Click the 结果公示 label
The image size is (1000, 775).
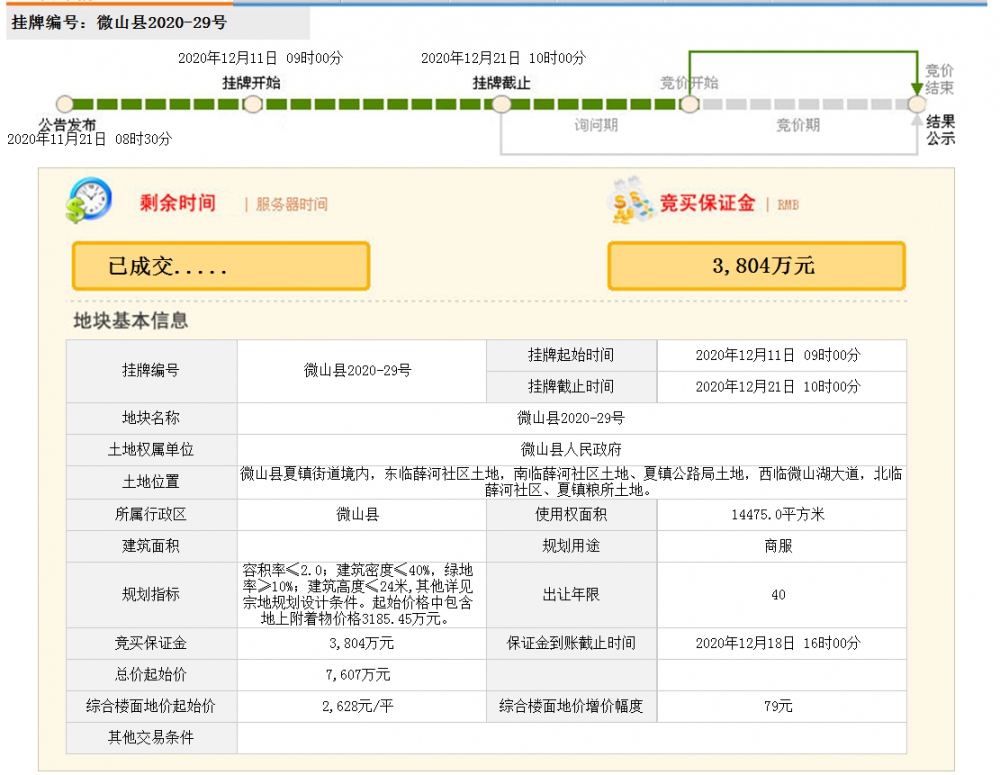pos(941,130)
